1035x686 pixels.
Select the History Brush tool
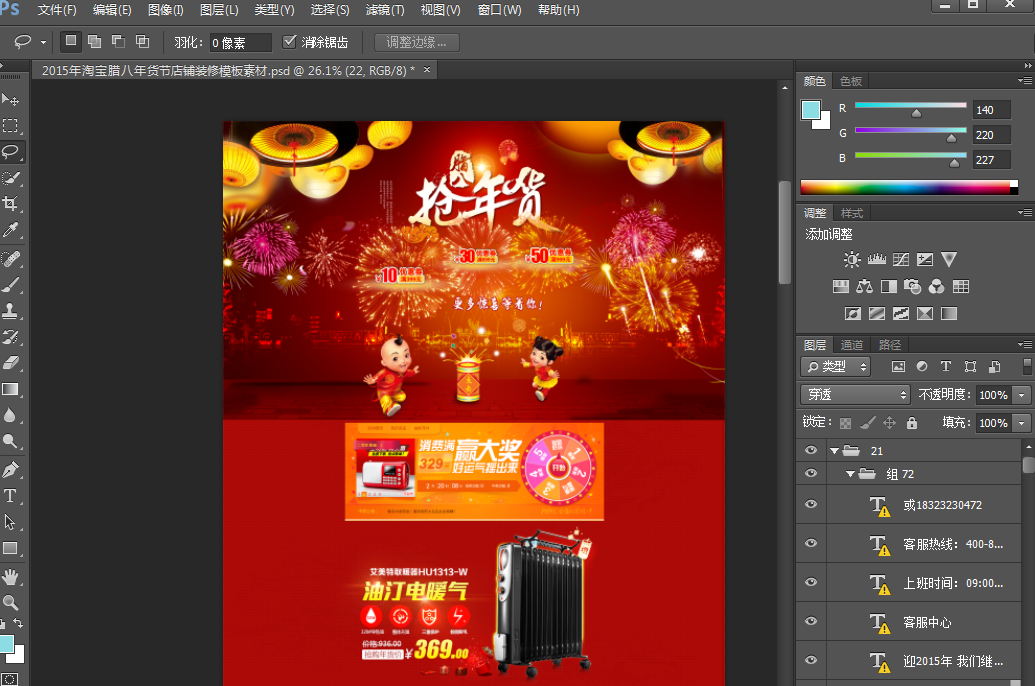point(11,337)
